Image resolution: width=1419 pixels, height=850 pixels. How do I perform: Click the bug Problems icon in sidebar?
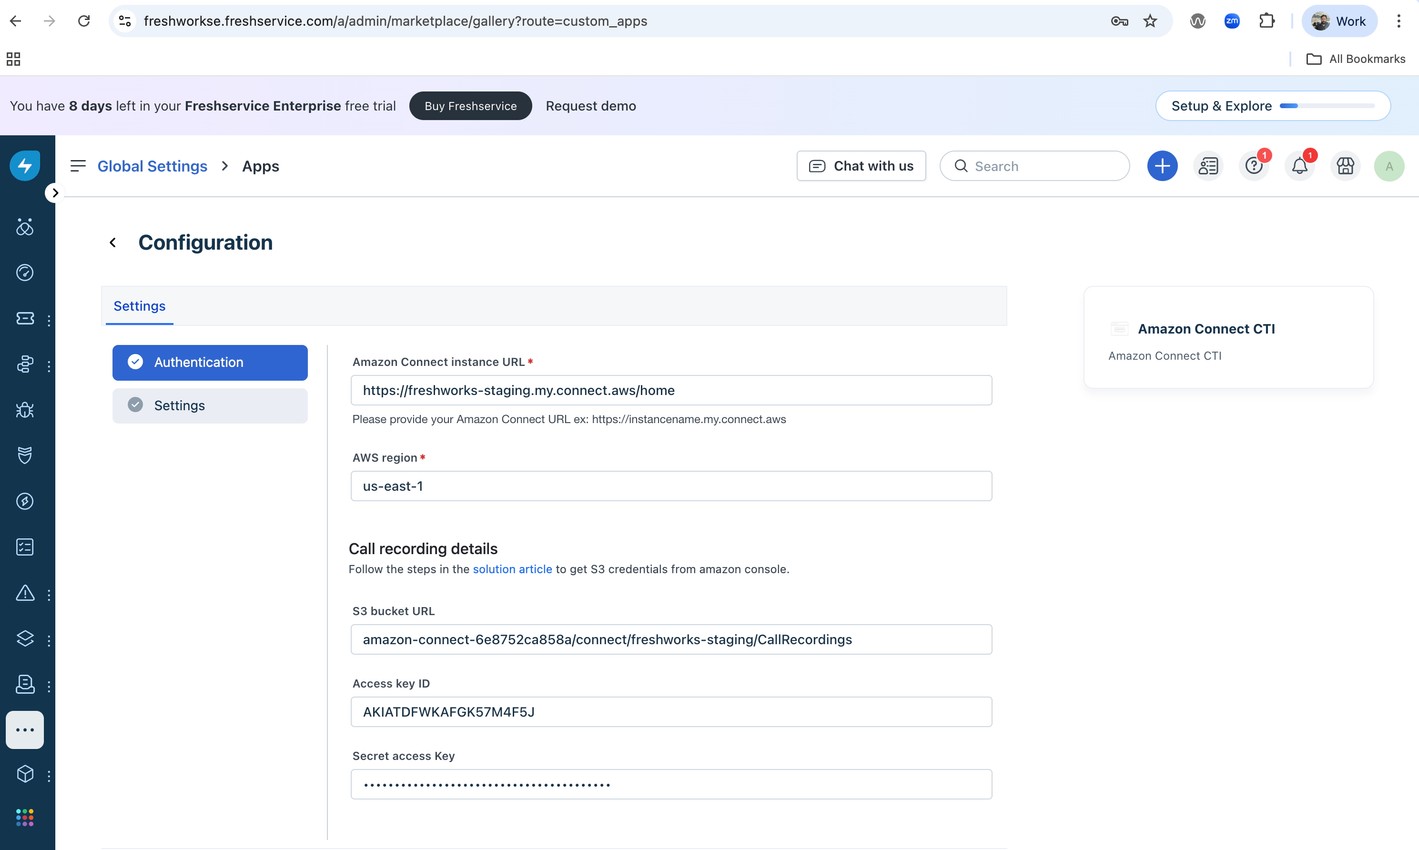point(25,410)
